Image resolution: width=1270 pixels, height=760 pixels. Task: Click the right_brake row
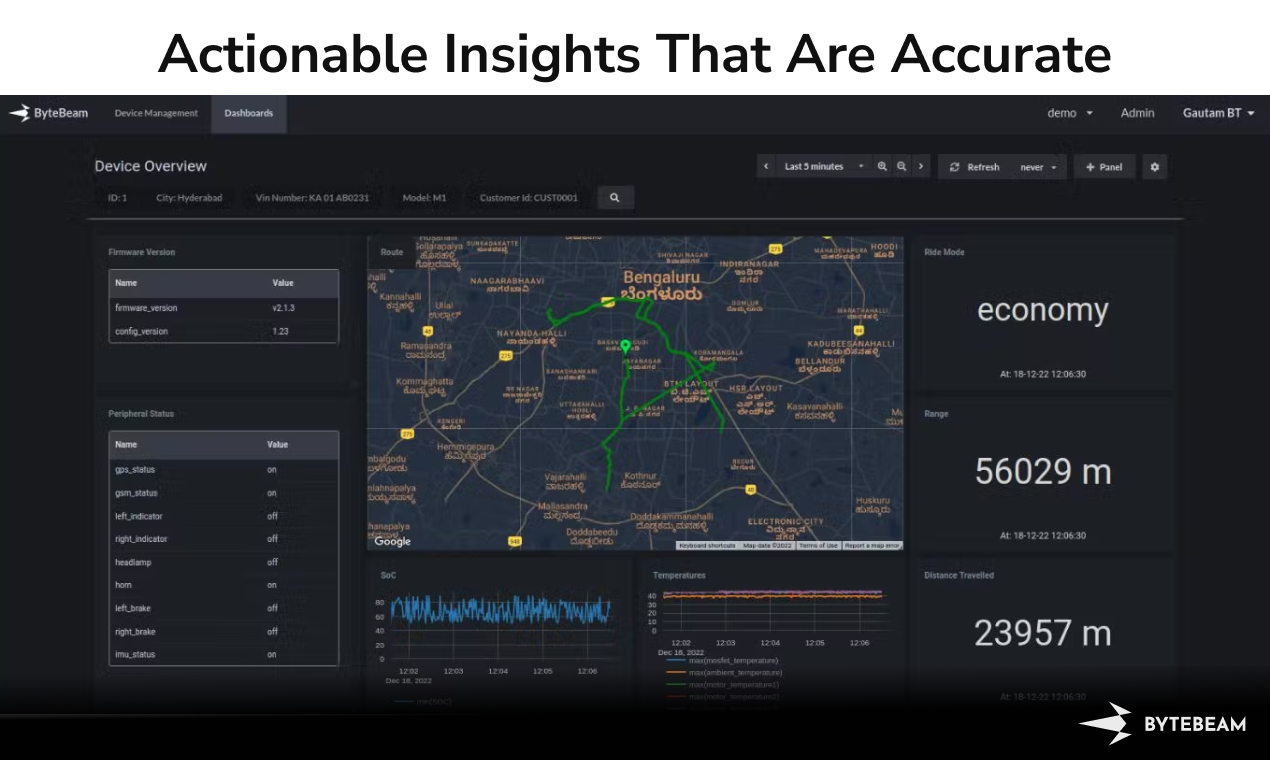coord(224,631)
